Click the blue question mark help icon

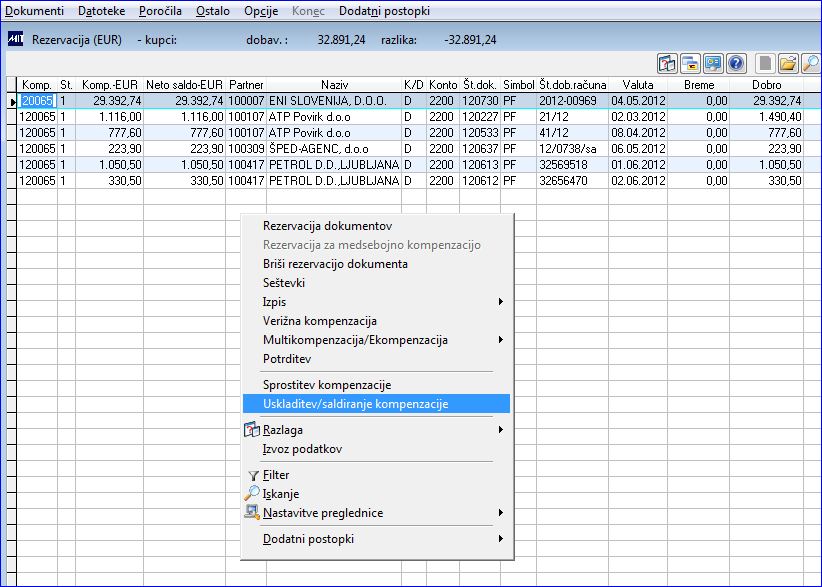(736, 64)
